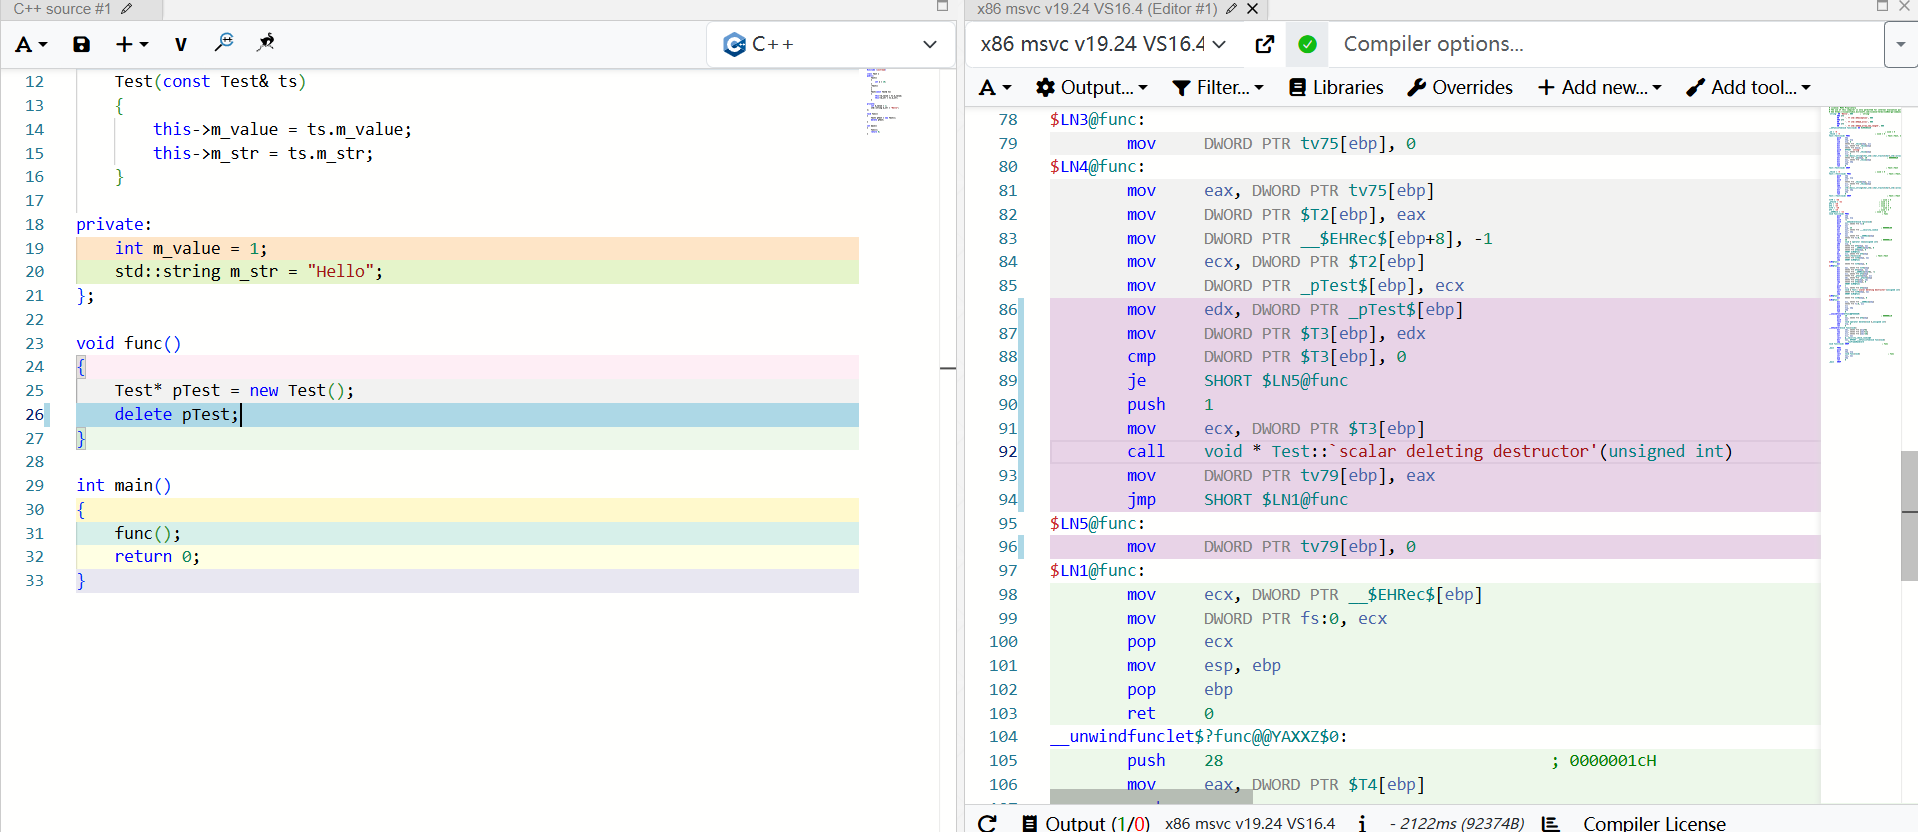1918x832 pixels.
Task: Select the C++ source #1 tab
Action: click(x=62, y=9)
